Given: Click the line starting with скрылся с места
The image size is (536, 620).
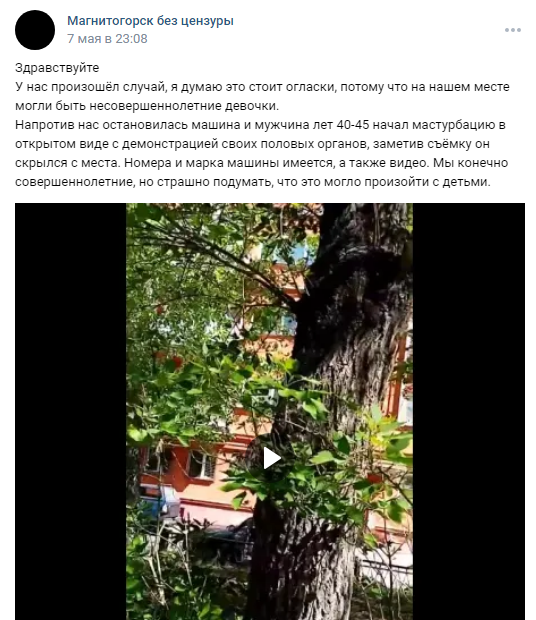Looking at the screenshot, I should pos(261,163).
